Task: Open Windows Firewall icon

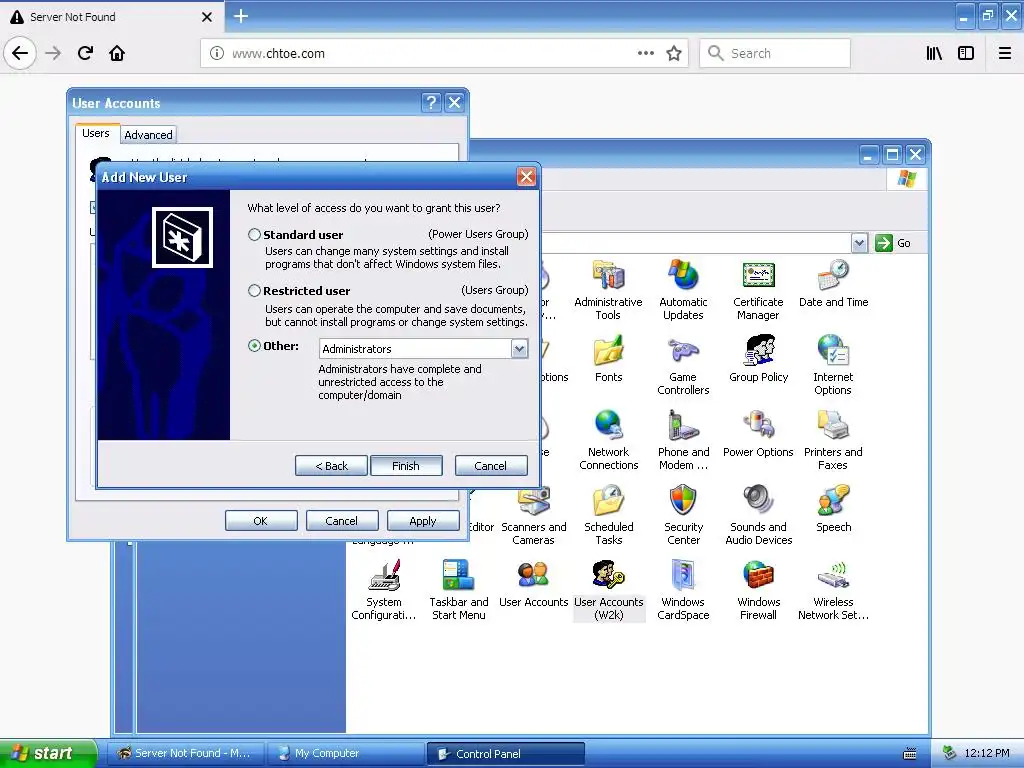Action: click(758, 590)
